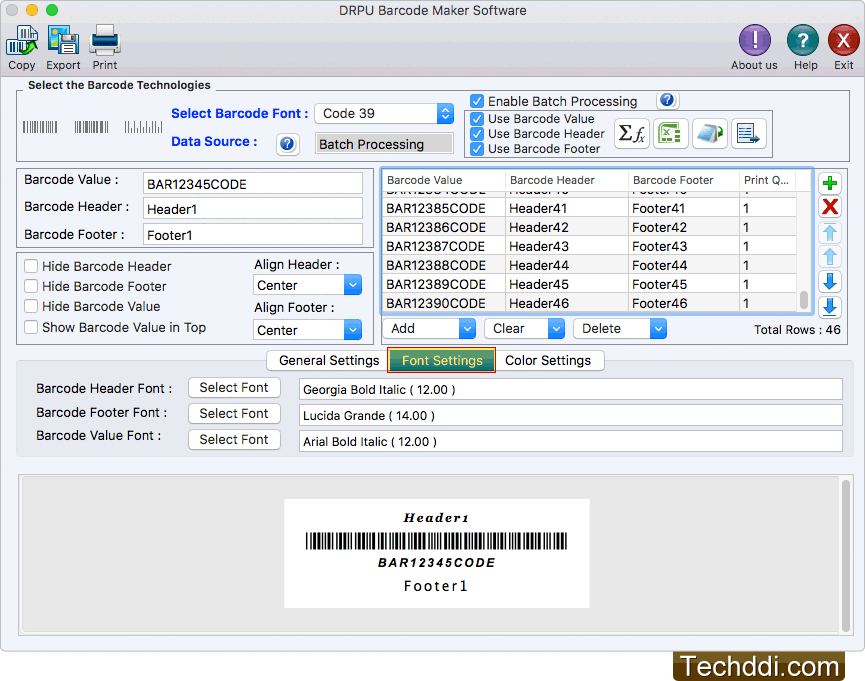
Task: Click the Barcode Footer input field
Action: [253, 235]
